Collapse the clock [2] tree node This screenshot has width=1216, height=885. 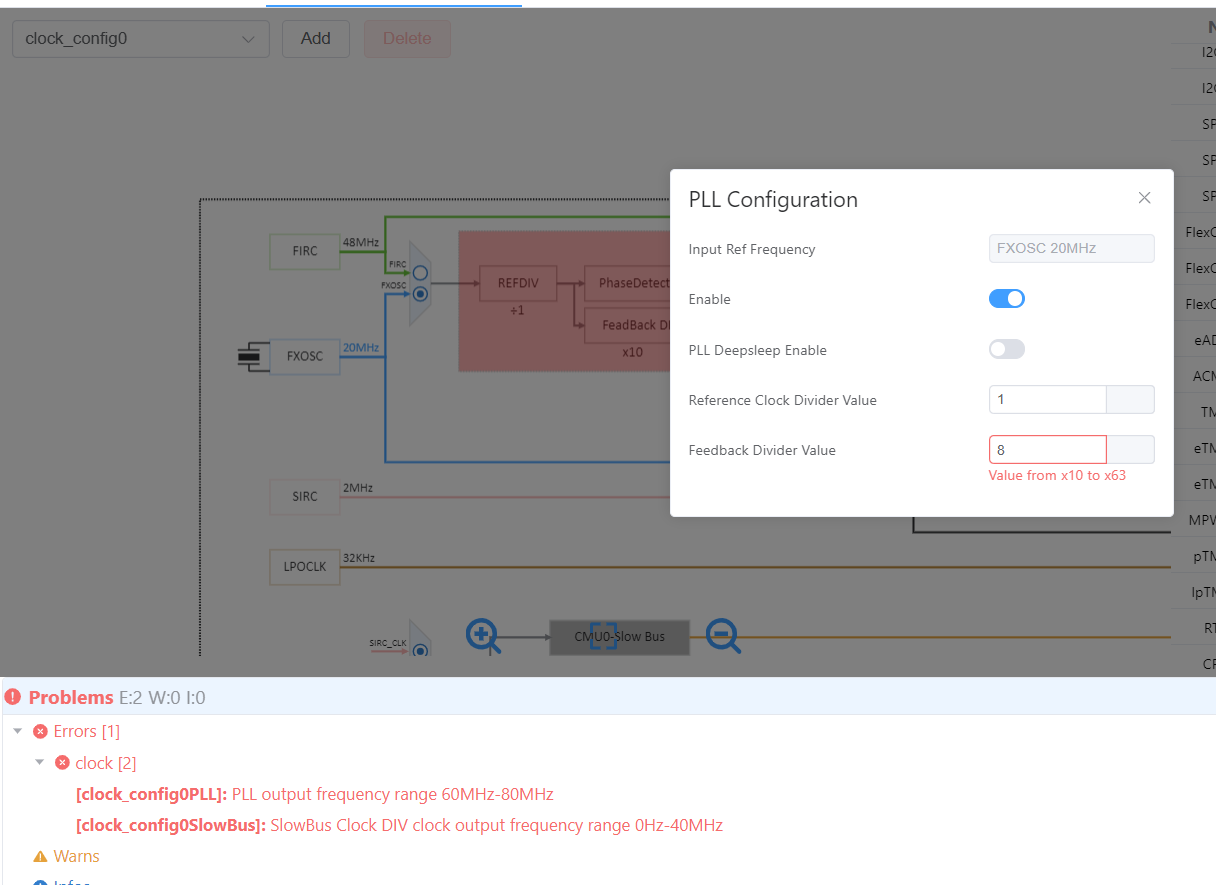coord(40,762)
